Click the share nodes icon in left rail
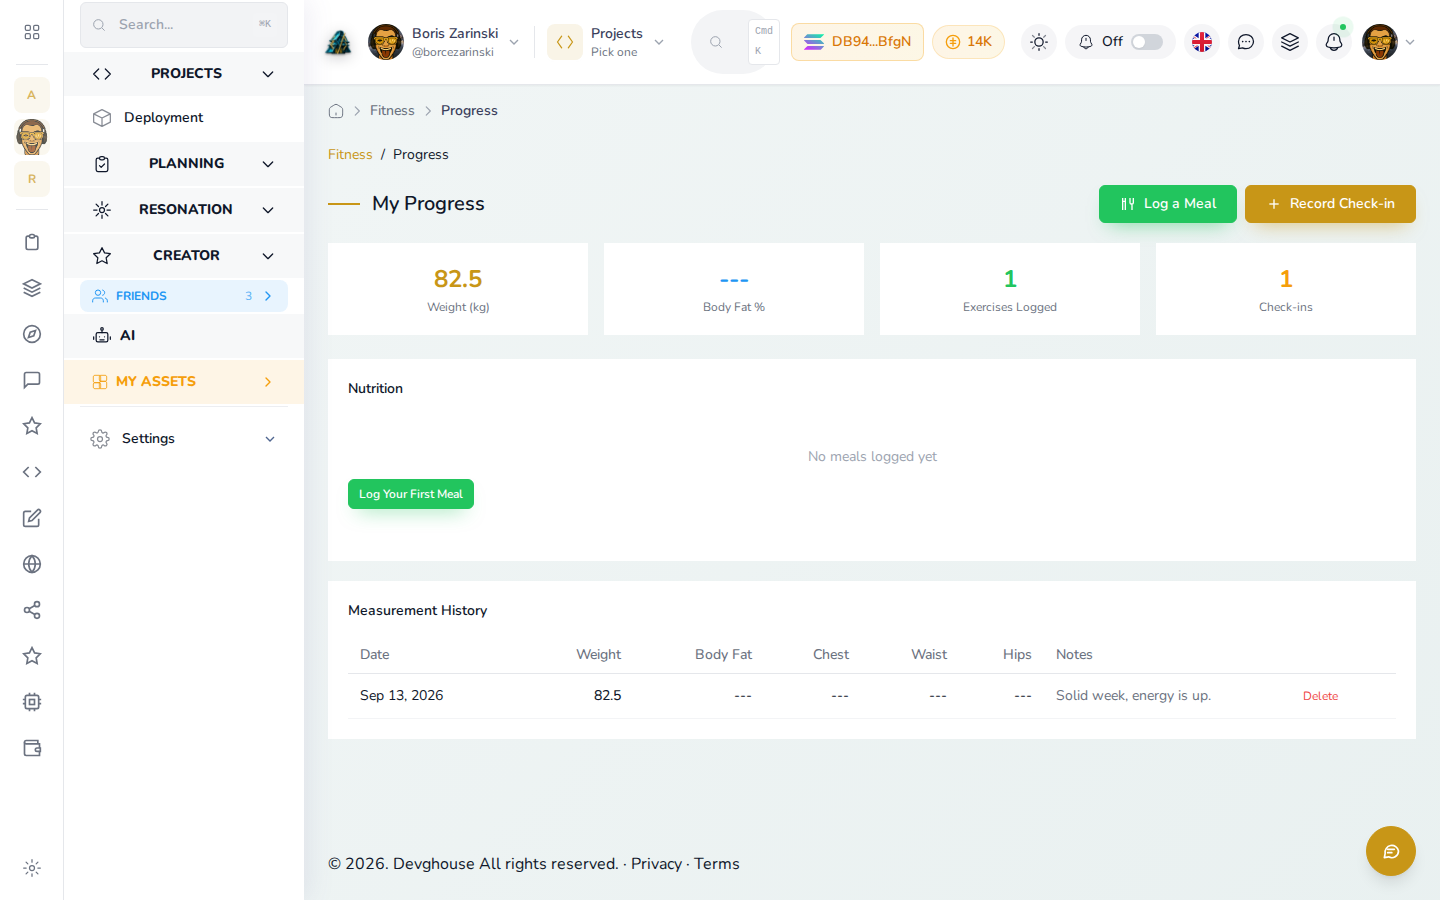This screenshot has width=1440, height=900. [32, 610]
